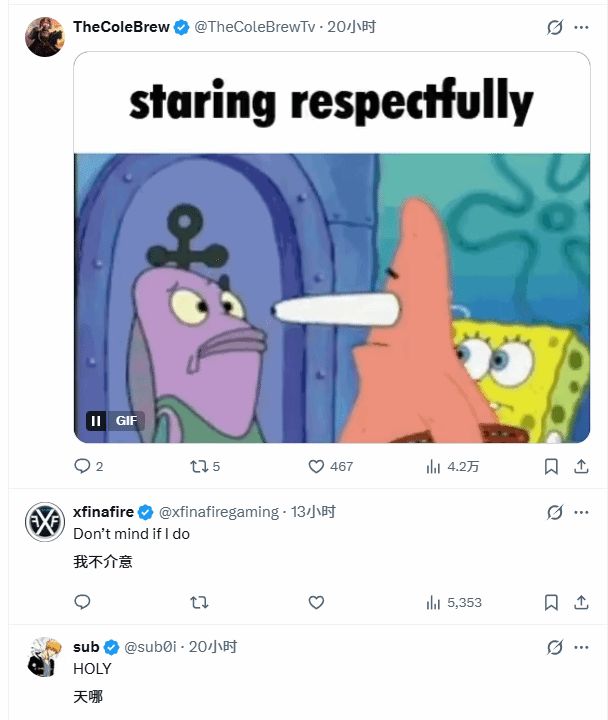The height and width of the screenshot is (720, 608).
Task: Like TheColeBrew's tweet with 467 likes
Action: tap(316, 466)
